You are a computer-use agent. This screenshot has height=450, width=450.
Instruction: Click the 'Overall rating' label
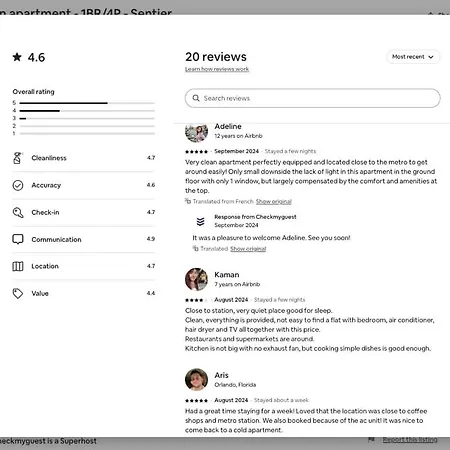pos(33,92)
